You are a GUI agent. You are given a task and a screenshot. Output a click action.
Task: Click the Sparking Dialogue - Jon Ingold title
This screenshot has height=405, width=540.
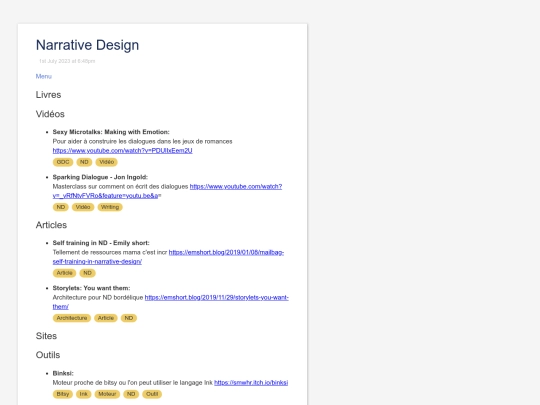pyautogui.click(x=100, y=177)
